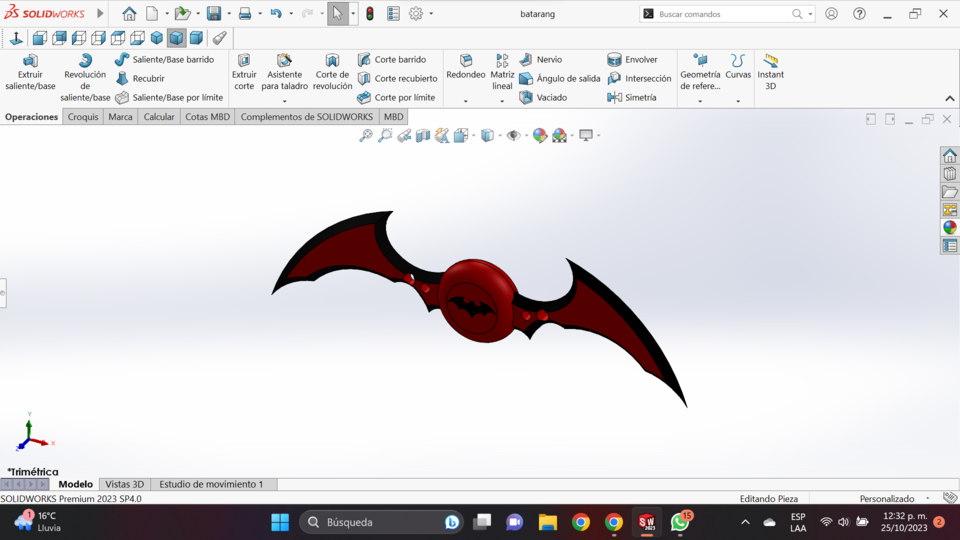Viewport: 960px width, 540px height.
Task: Expand Curvas dropdown arrow
Action: [x=738, y=101]
